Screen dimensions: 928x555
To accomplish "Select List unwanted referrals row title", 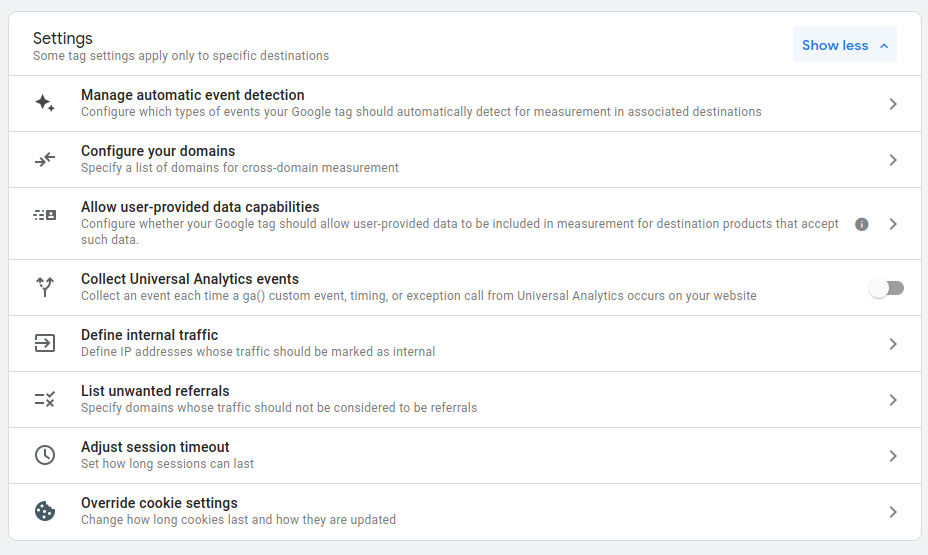I will point(155,391).
